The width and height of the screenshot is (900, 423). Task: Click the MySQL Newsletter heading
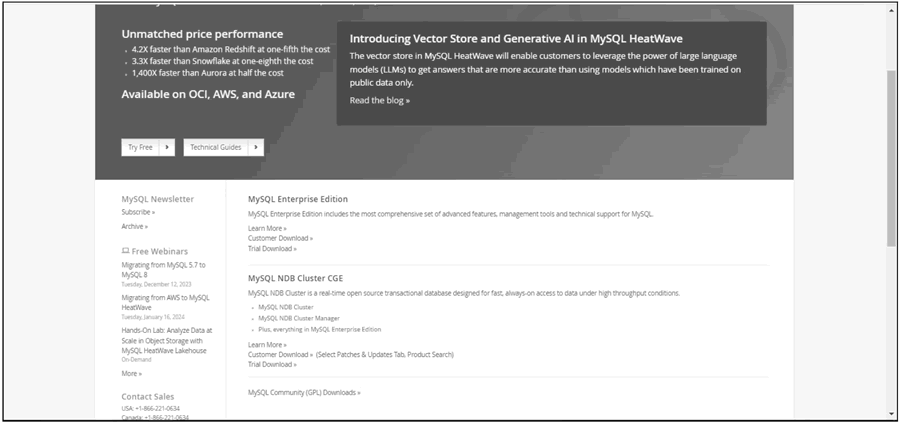click(x=158, y=199)
